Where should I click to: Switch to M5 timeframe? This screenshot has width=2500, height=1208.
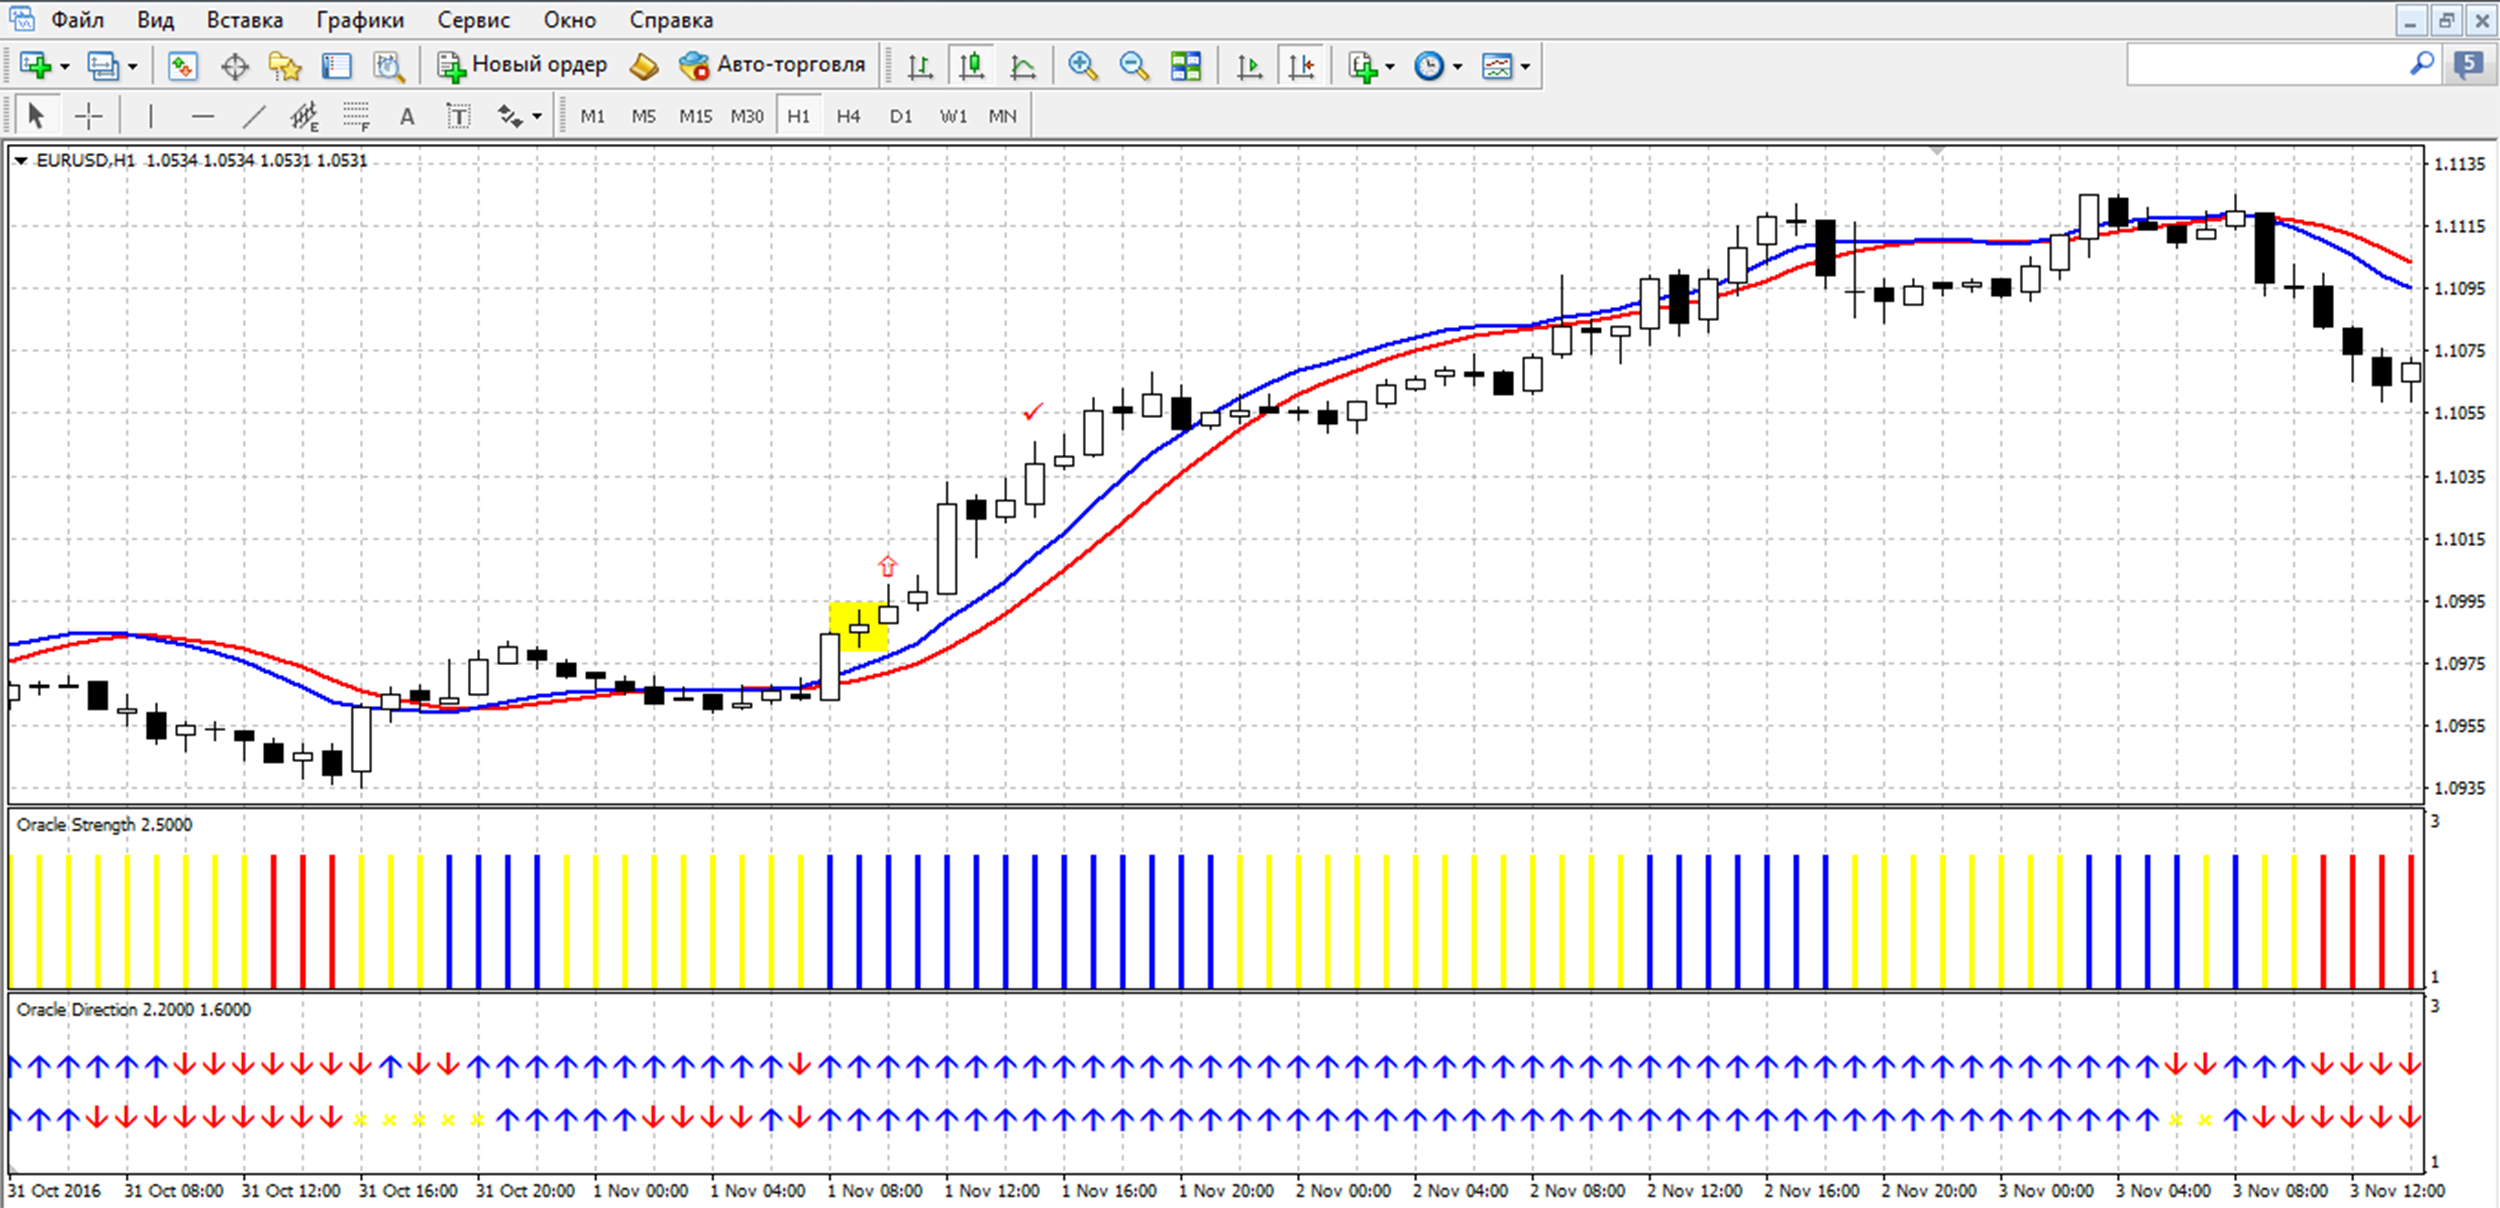pyautogui.click(x=644, y=117)
